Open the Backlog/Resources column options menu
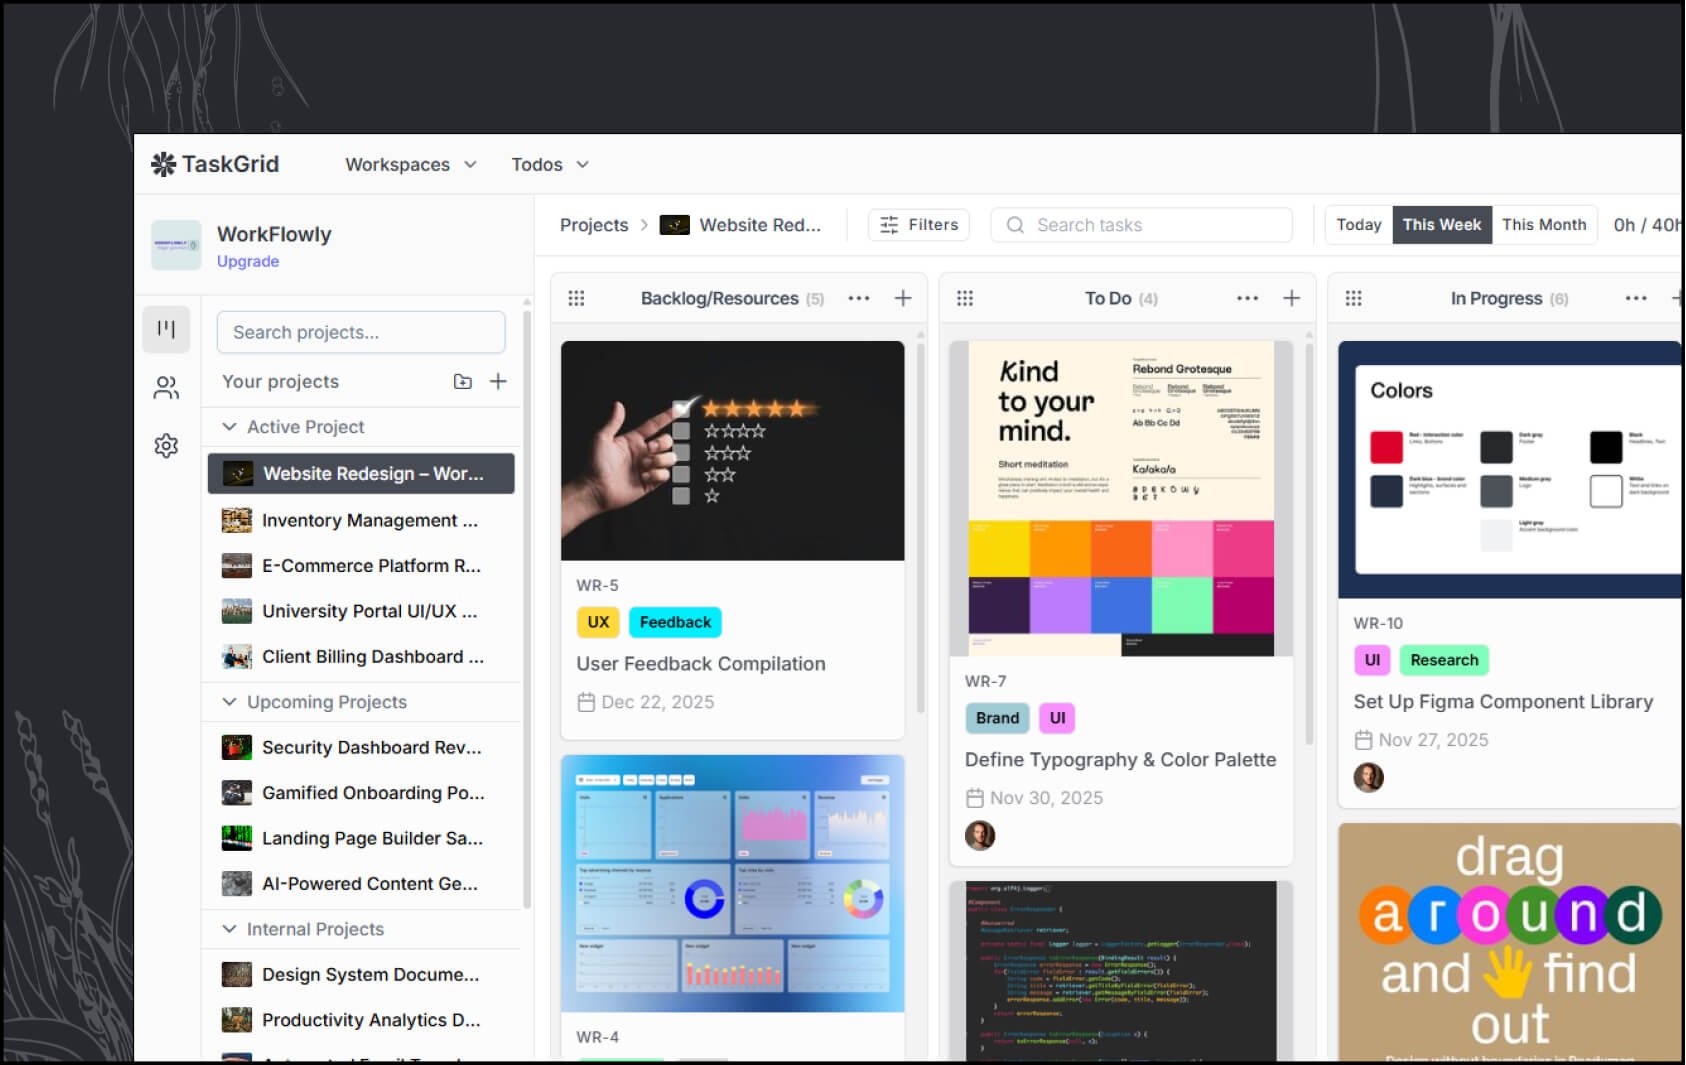The image size is (1686, 1065). point(858,299)
